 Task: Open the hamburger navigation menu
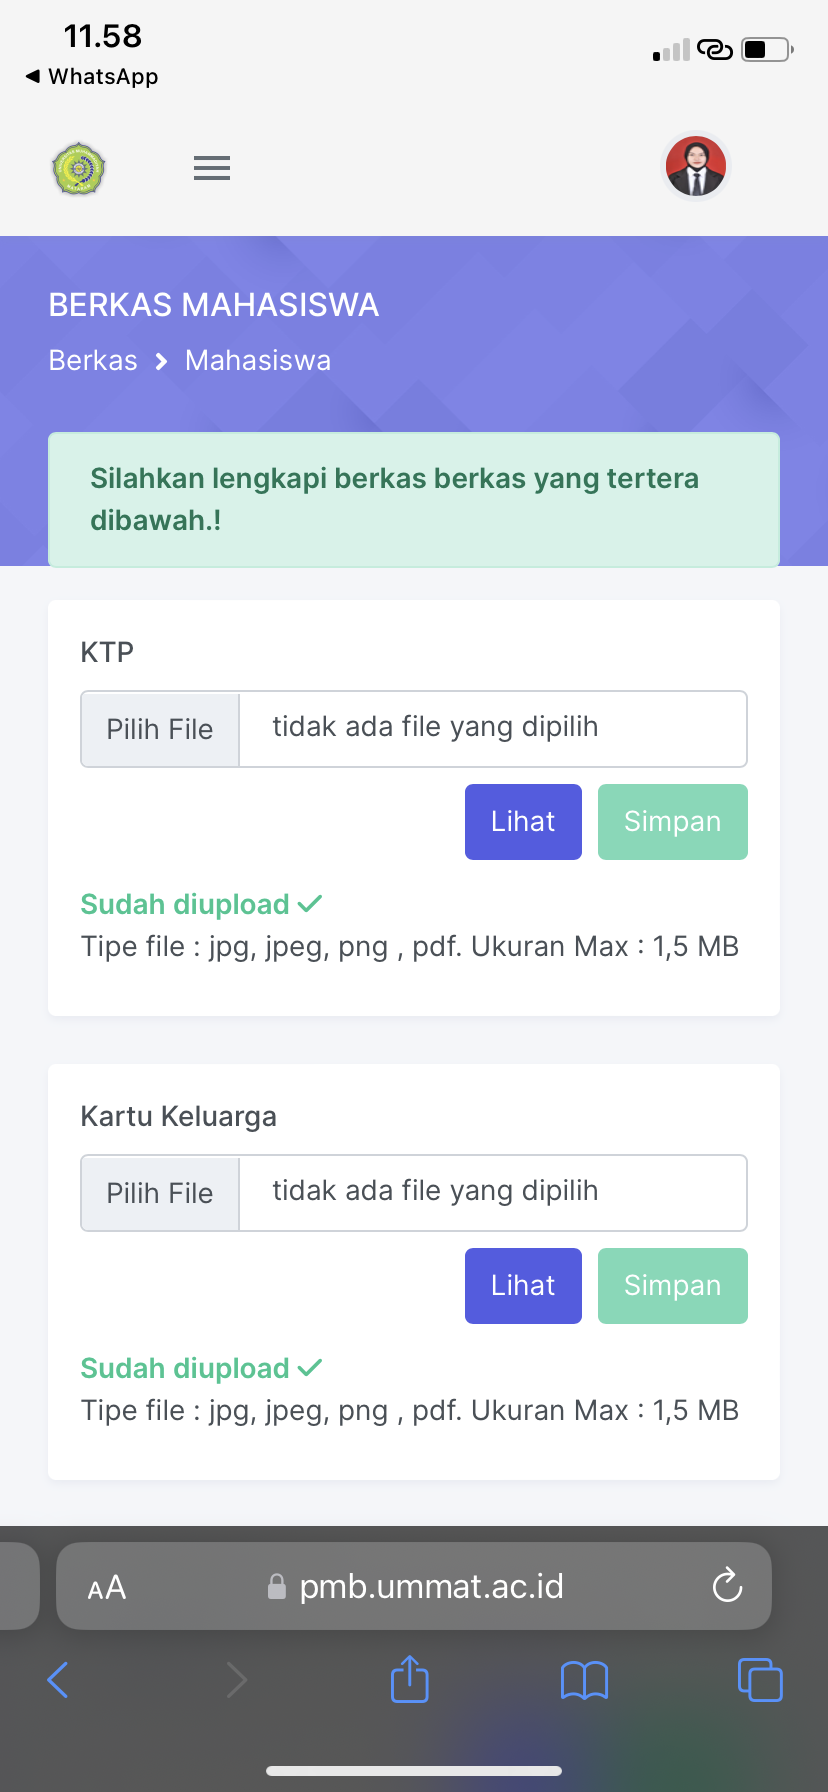[x=212, y=168]
